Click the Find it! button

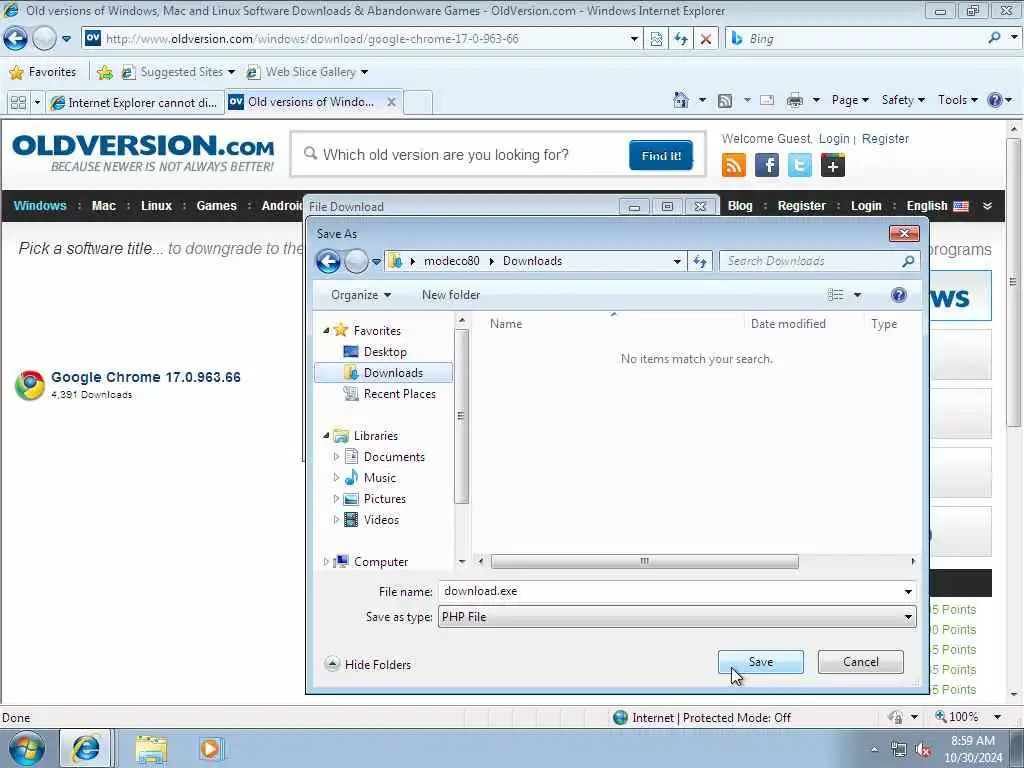pyautogui.click(x=661, y=155)
